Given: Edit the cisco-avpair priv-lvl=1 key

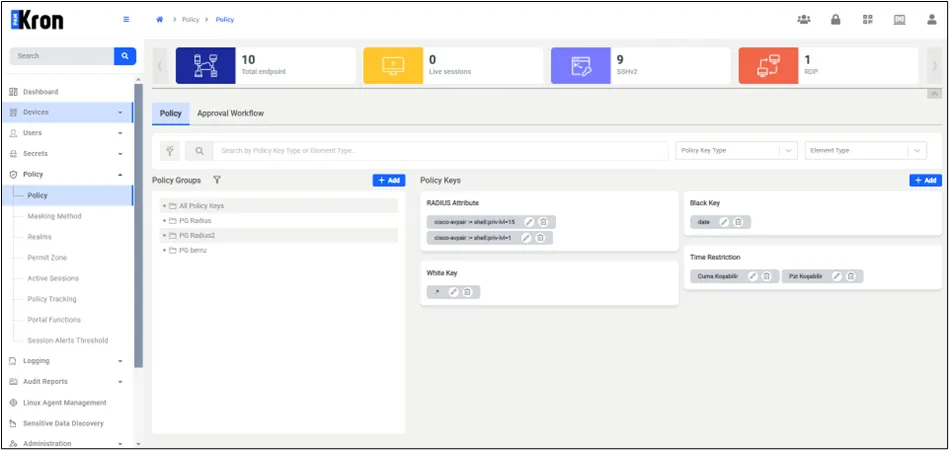Looking at the screenshot, I should (526, 238).
